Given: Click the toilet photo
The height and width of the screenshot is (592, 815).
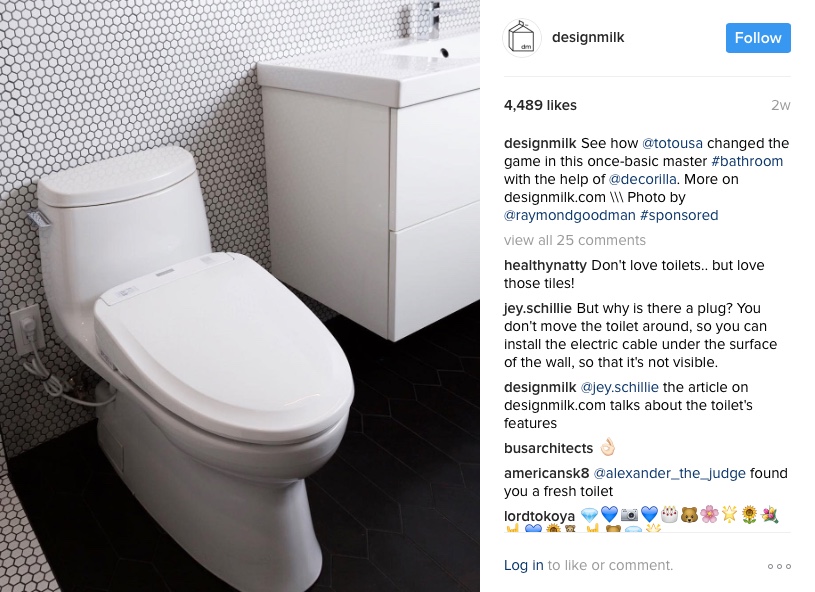Looking at the screenshot, I should [240, 296].
